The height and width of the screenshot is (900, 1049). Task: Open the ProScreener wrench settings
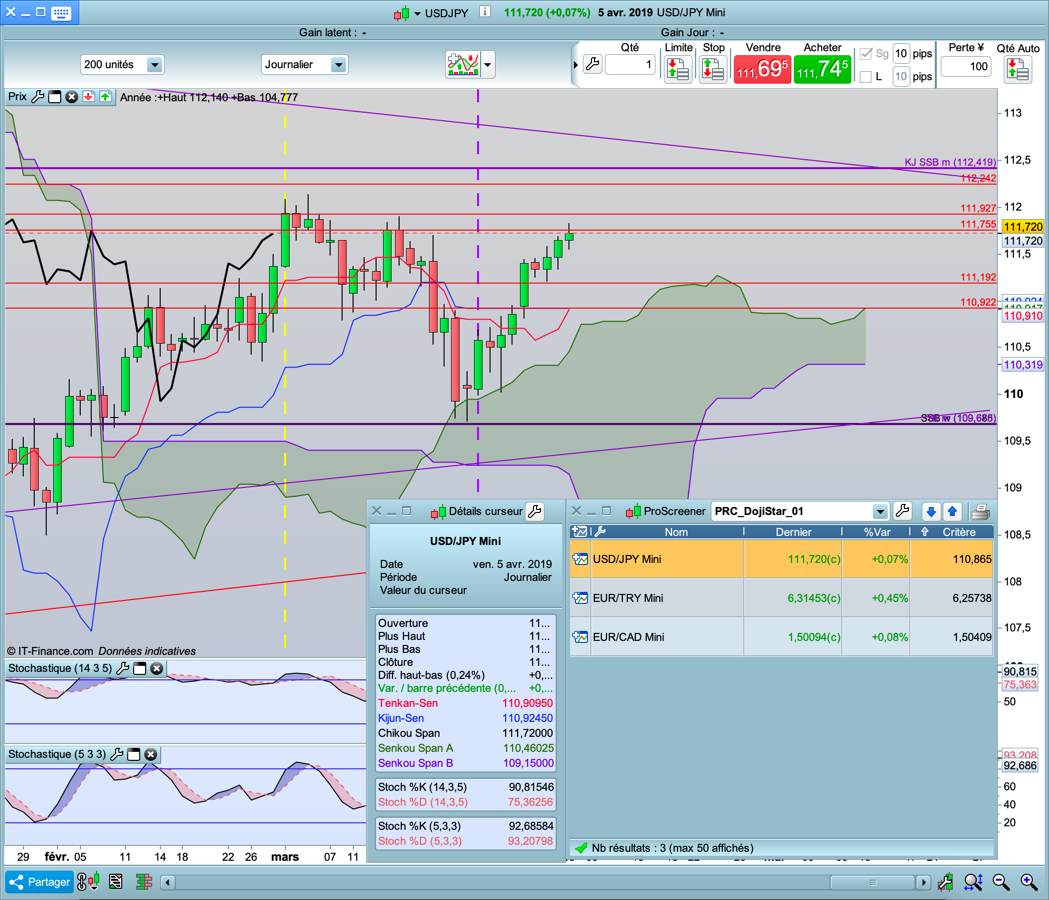tap(902, 511)
